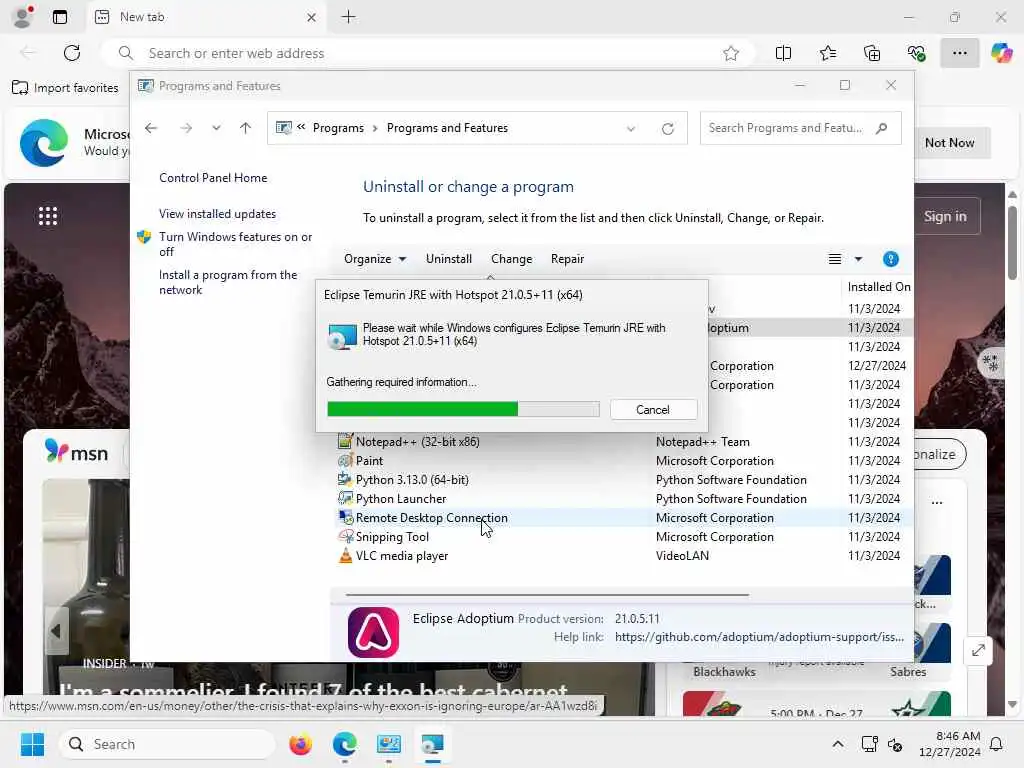Expand the address bar history dropdown

(x=631, y=129)
